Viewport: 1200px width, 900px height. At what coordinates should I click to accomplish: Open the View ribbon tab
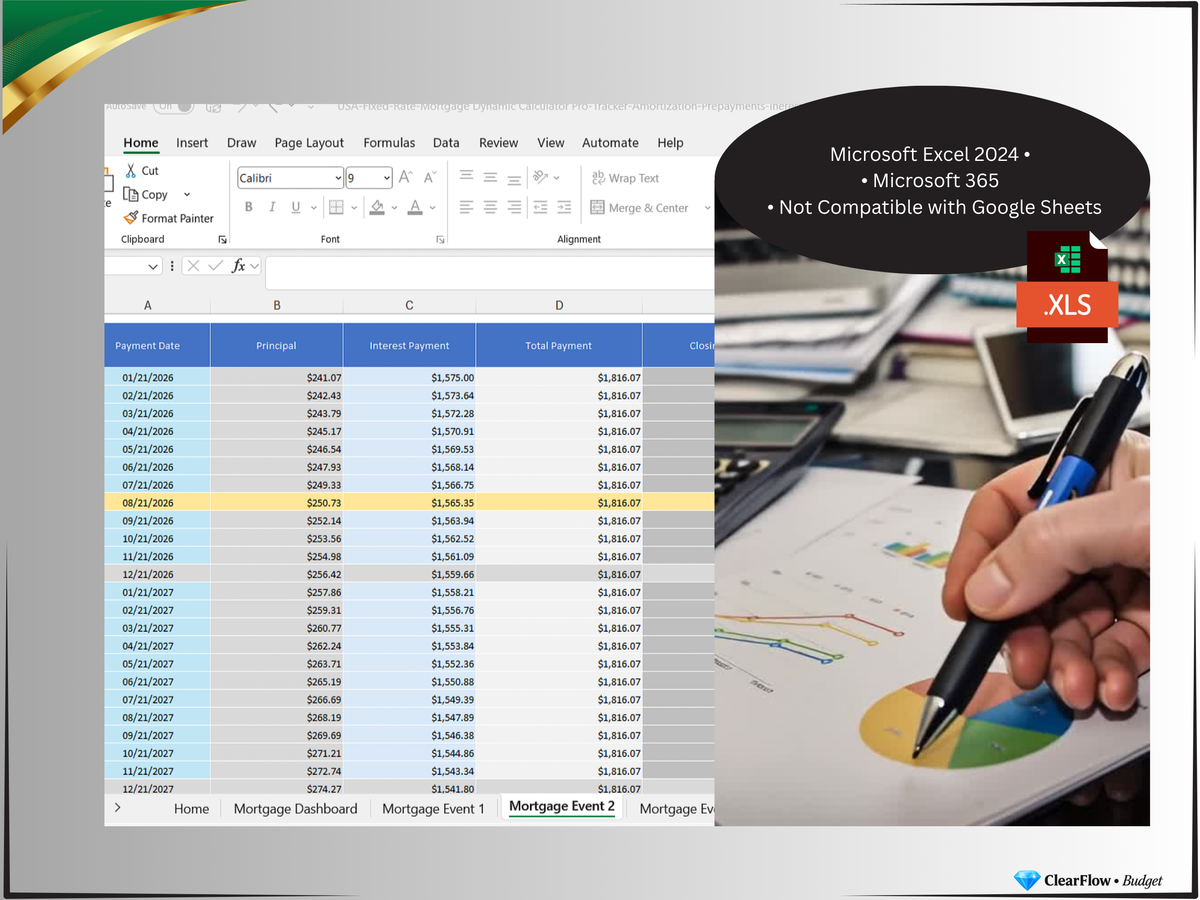click(550, 143)
